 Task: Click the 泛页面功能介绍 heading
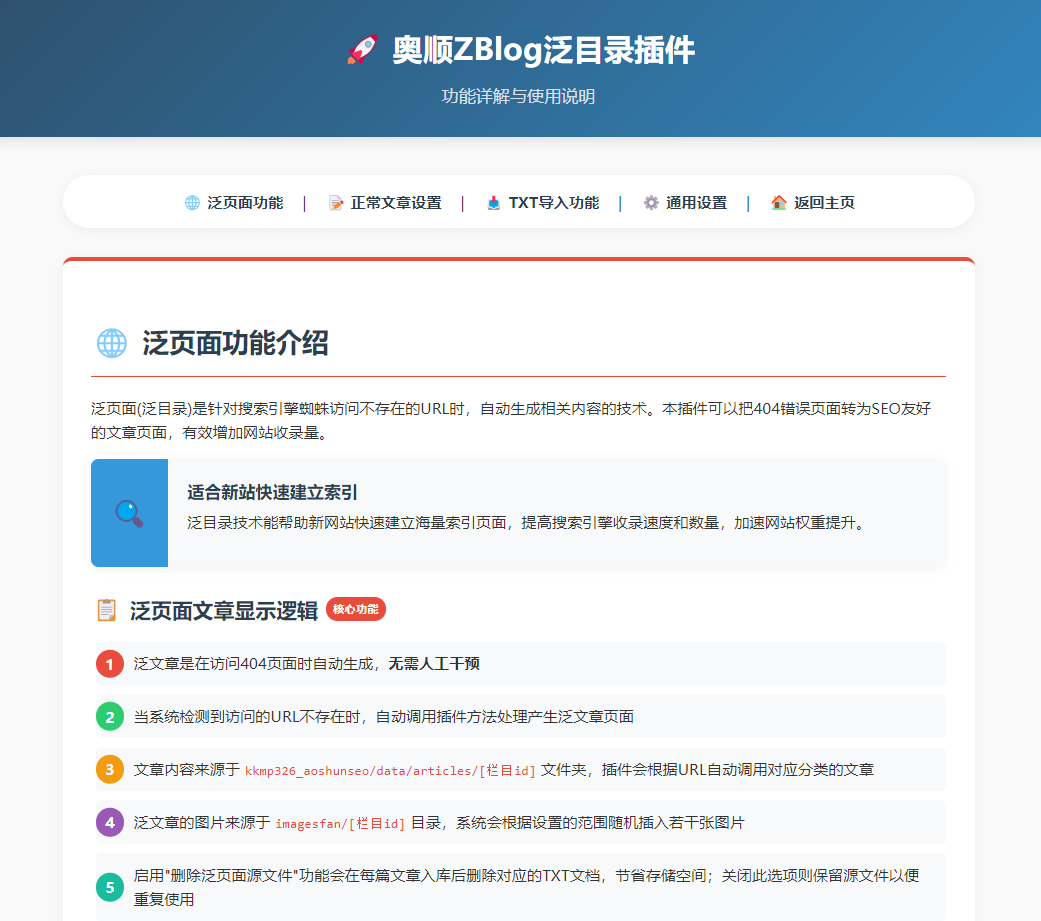[x=235, y=343]
